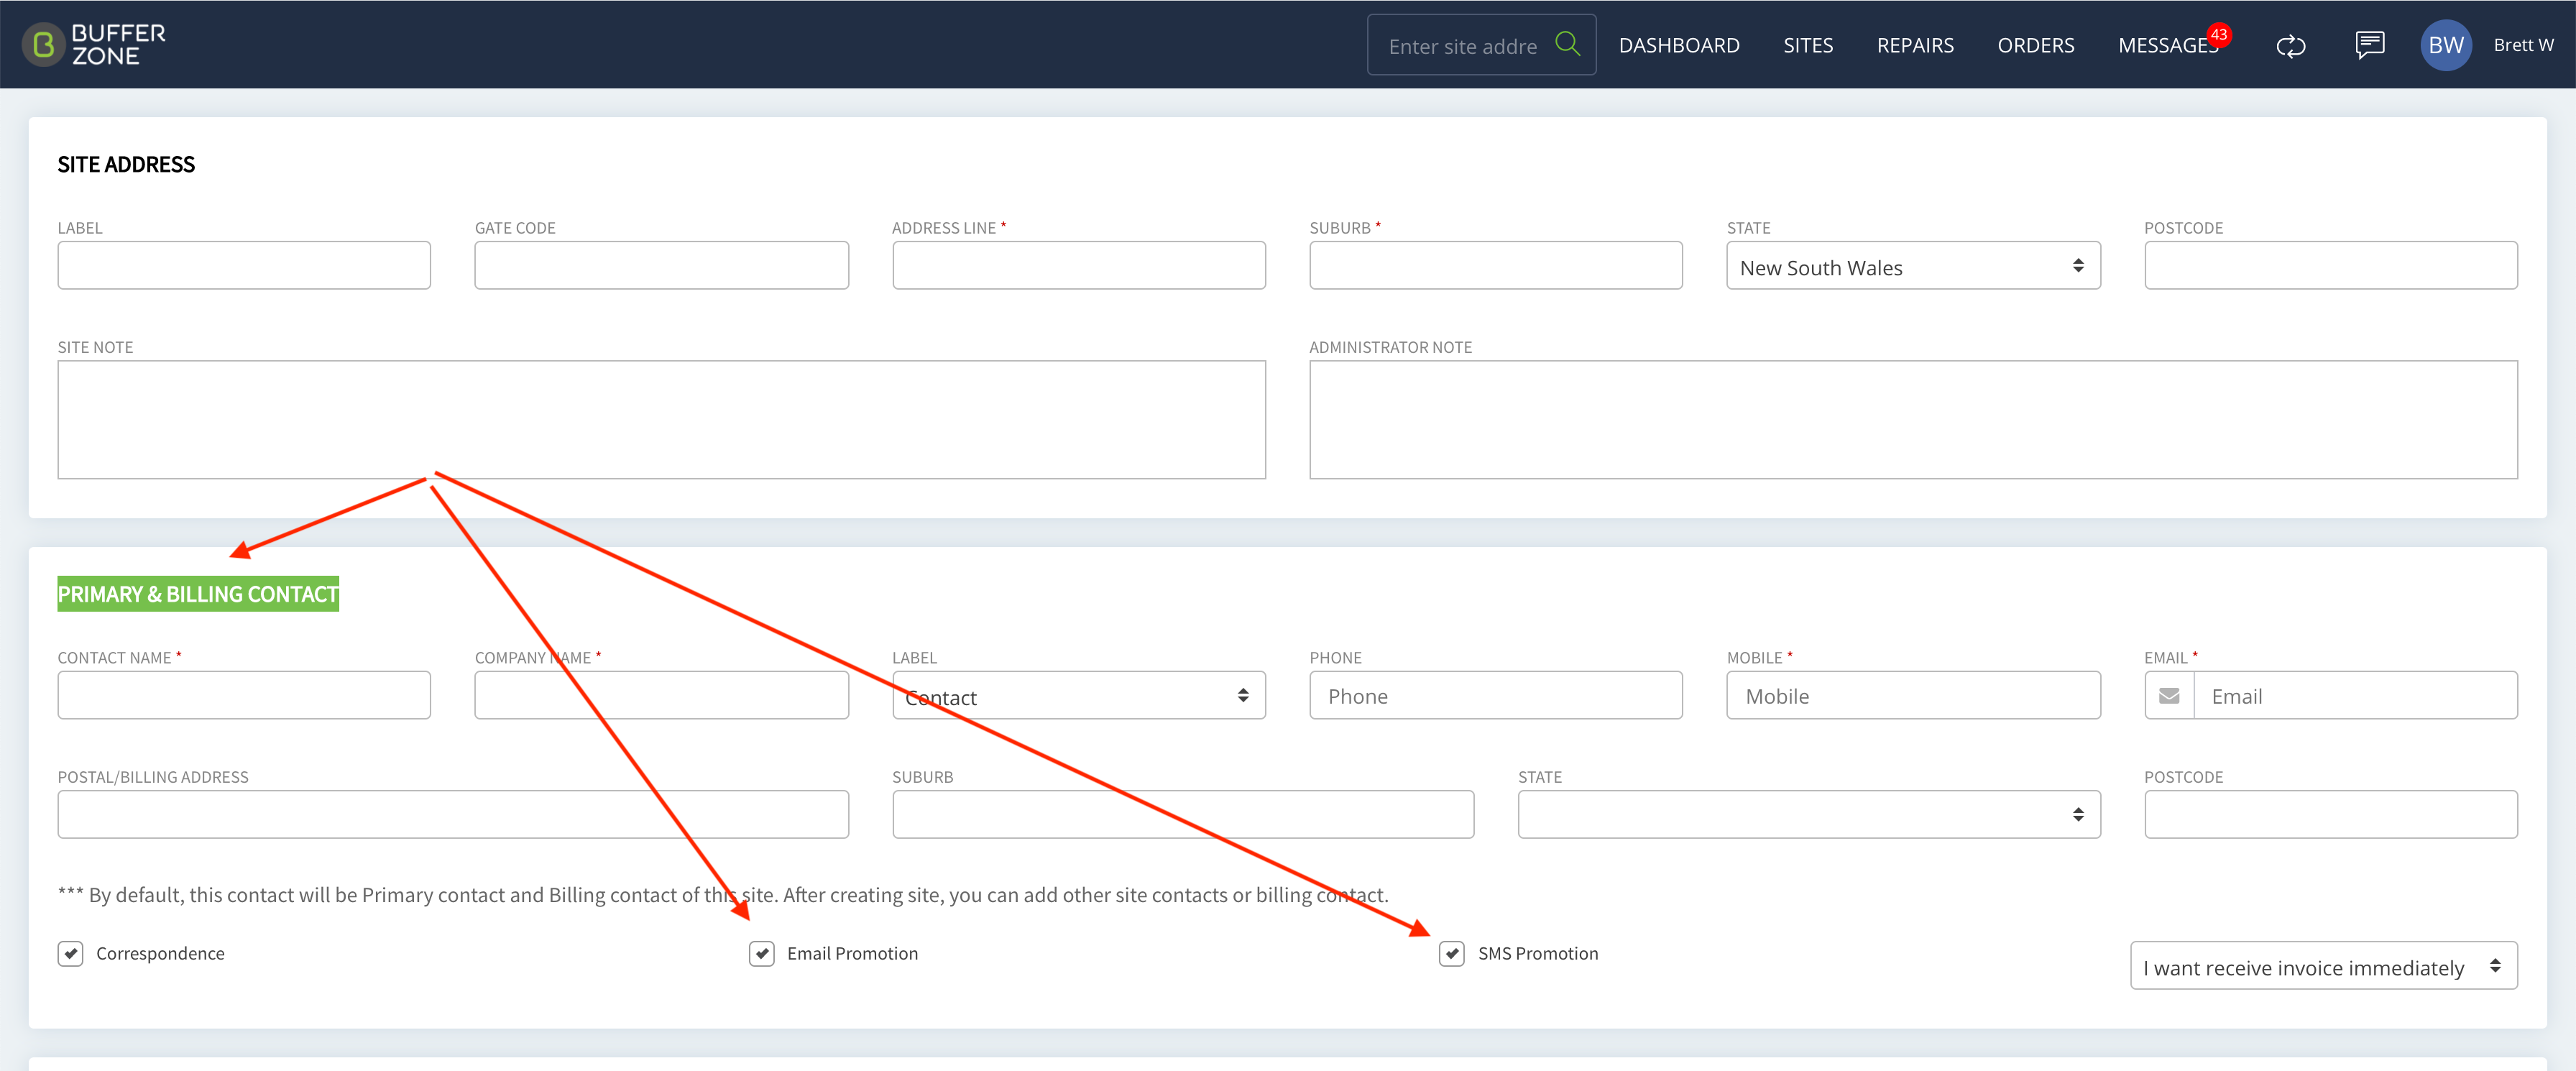The width and height of the screenshot is (2576, 1071).
Task: Go to the Dashboard menu
Action: (x=1679, y=46)
